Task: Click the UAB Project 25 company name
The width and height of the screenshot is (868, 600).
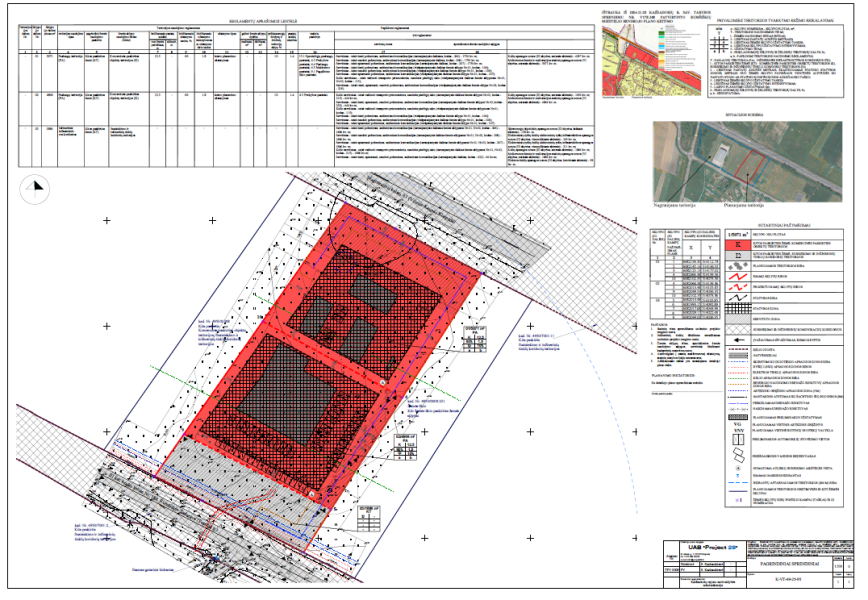Action: (713, 548)
